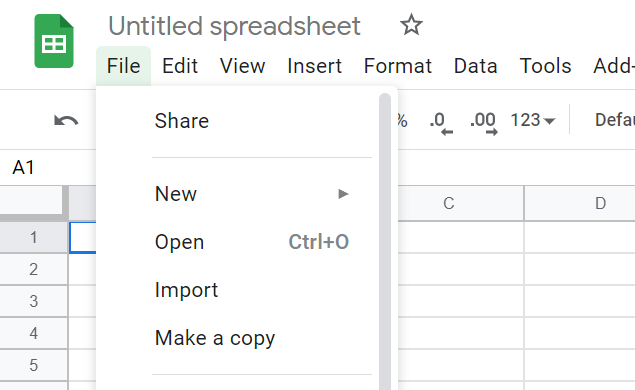
Task: Star the Untitled spreadsheet
Action: (x=411, y=25)
